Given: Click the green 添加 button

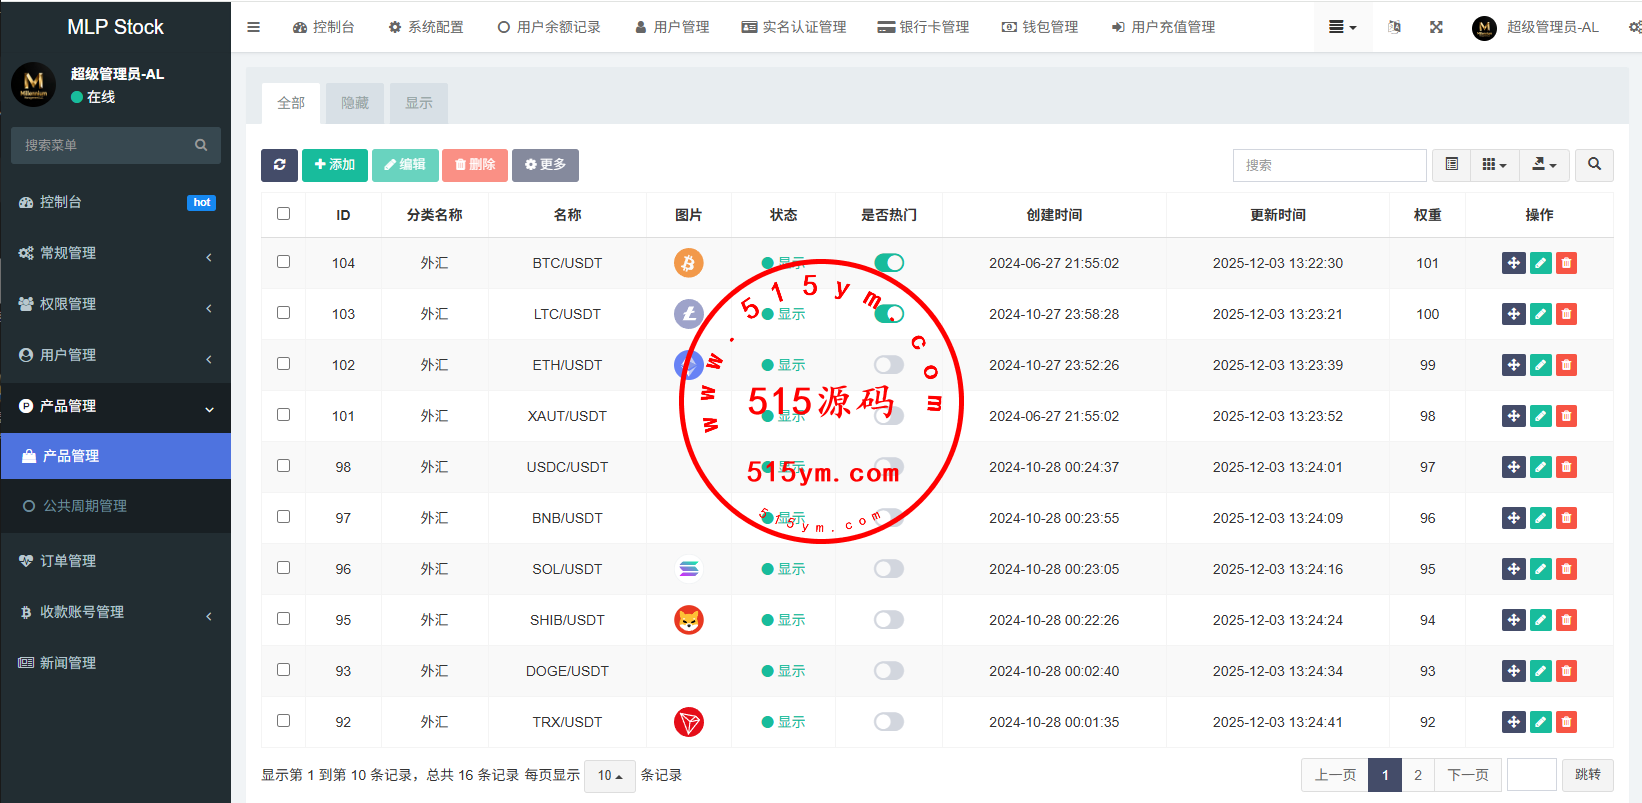Looking at the screenshot, I should click(x=335, y=165).
